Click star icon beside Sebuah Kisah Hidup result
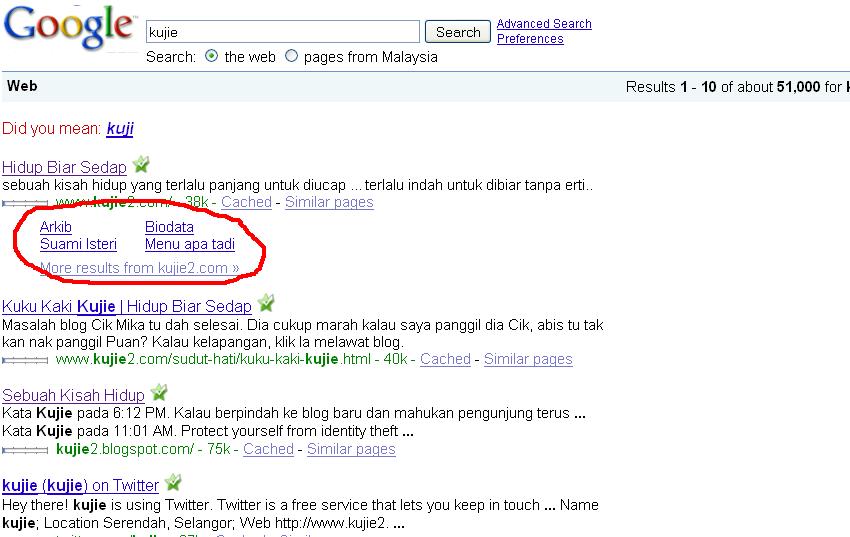 coord(159,393)
